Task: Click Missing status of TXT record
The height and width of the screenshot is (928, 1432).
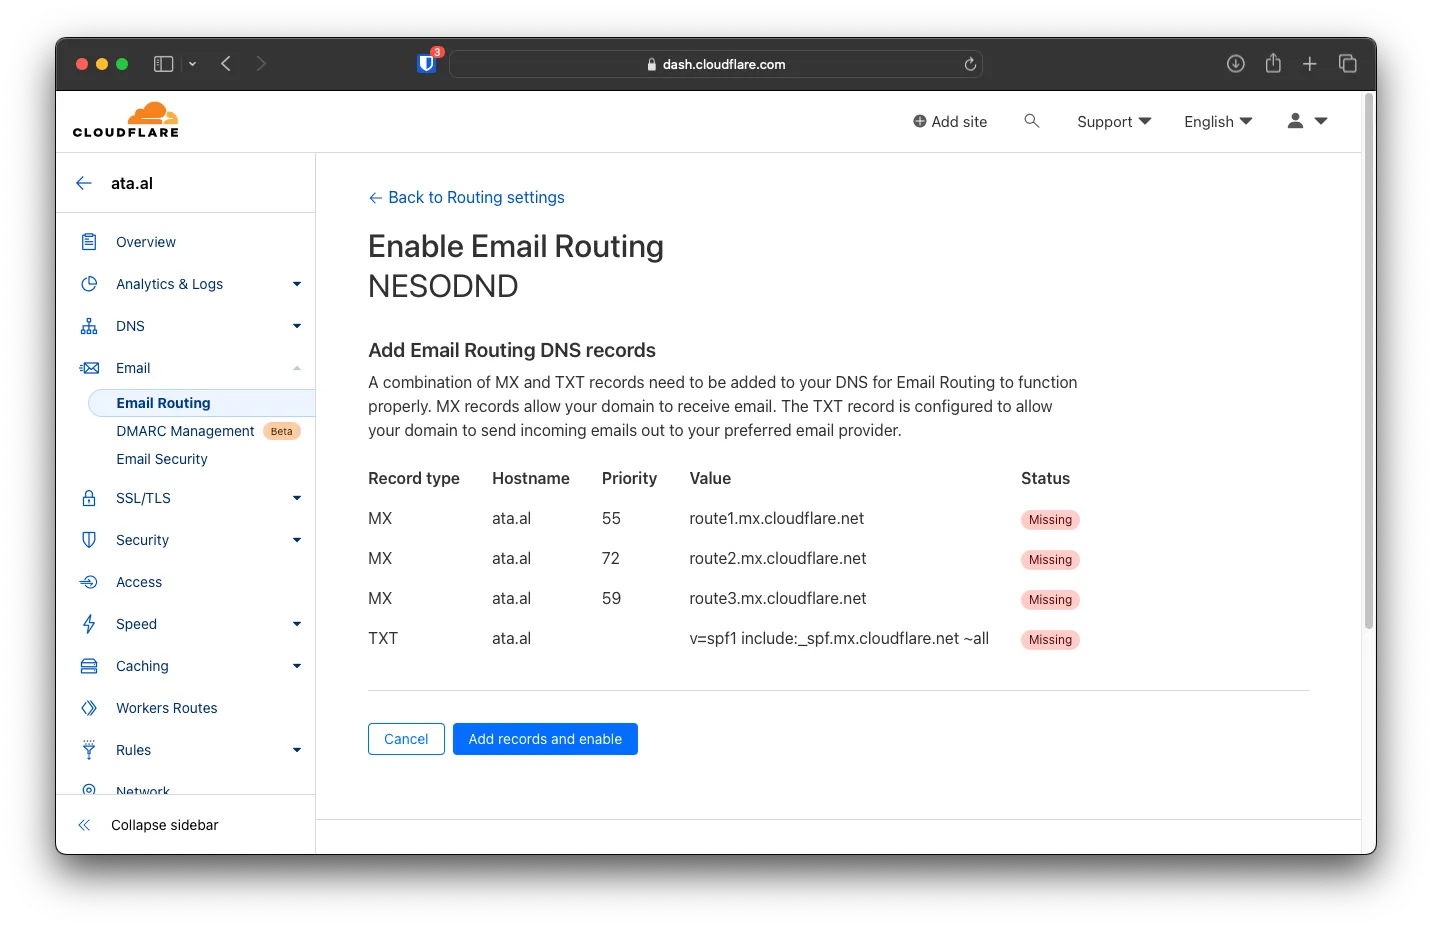Action: pyautogui.click(x=1050, y=640)
